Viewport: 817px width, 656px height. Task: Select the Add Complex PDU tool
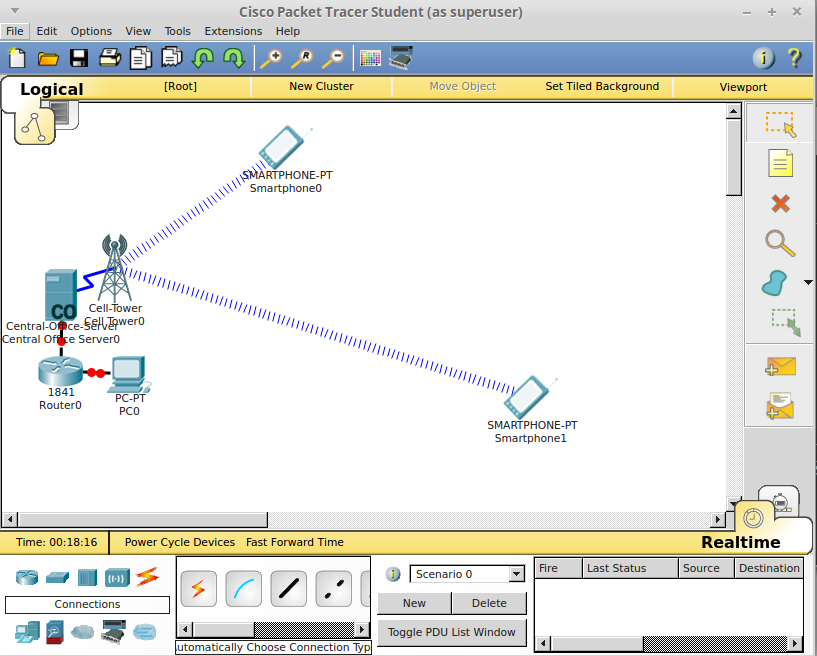tap(780, 406)
